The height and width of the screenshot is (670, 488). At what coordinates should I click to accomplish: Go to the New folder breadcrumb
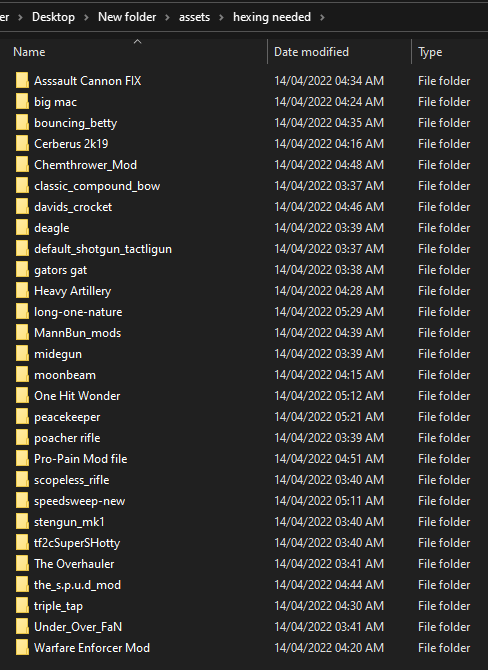[127, 17]
